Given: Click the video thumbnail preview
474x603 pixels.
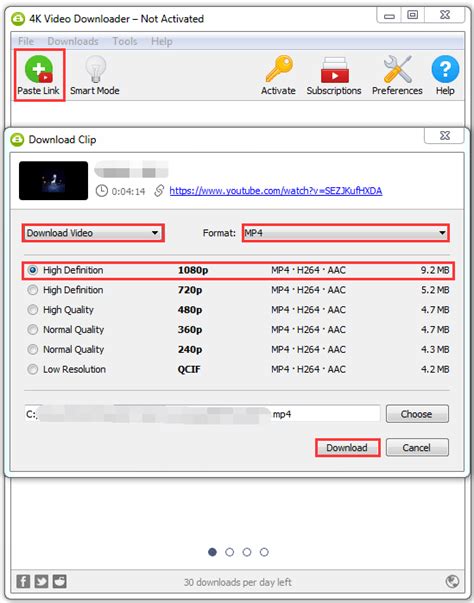Looking at the screenshot, I should click(53, 181).
